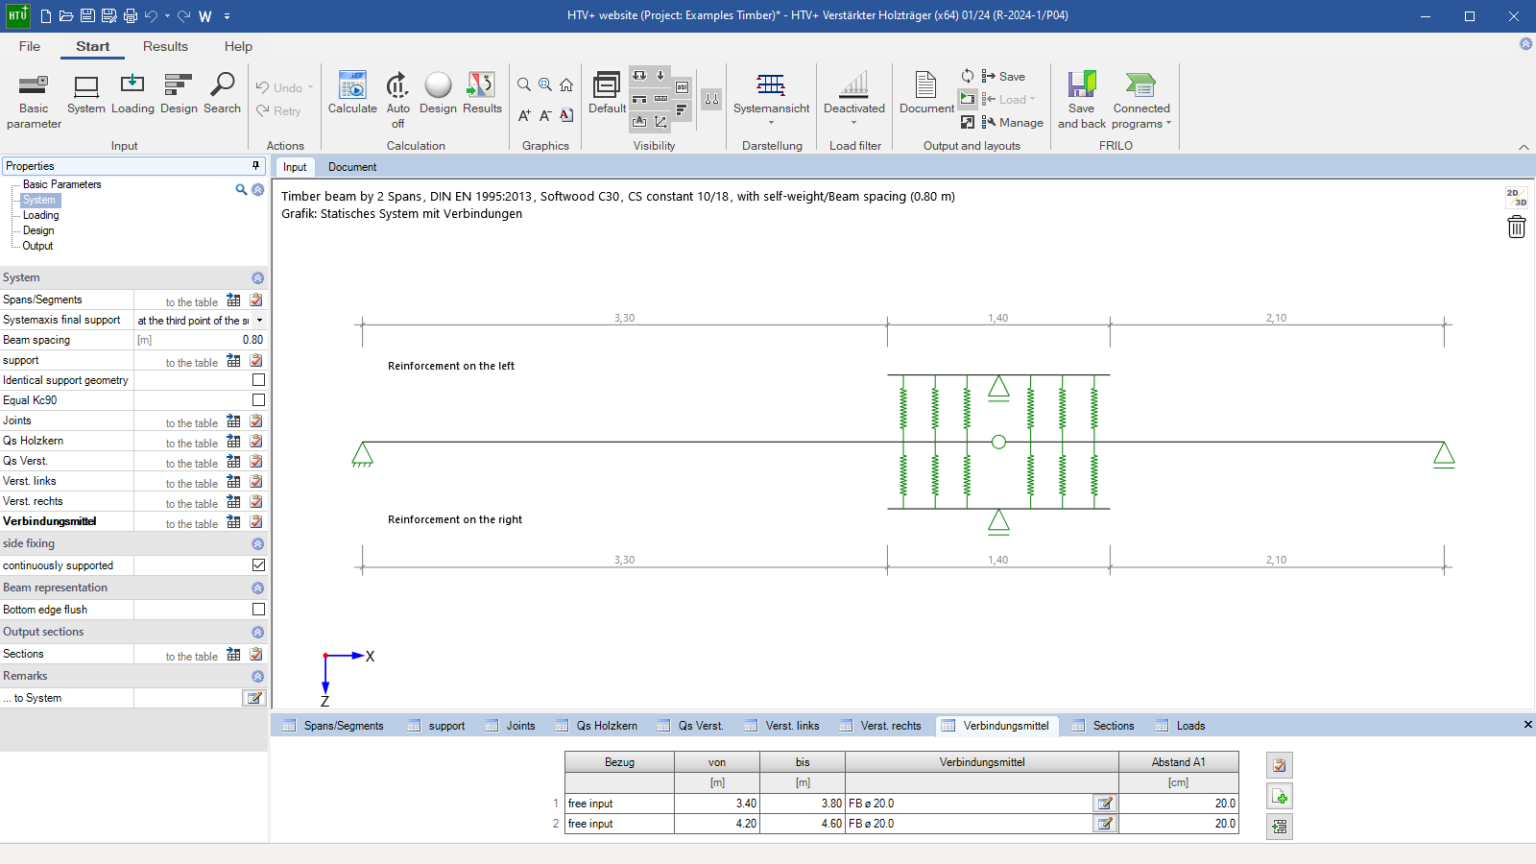Enable the Identical support geometry checkbox
The height and width of the screenshot is (864, 1536).
click(x=259, y=380)
